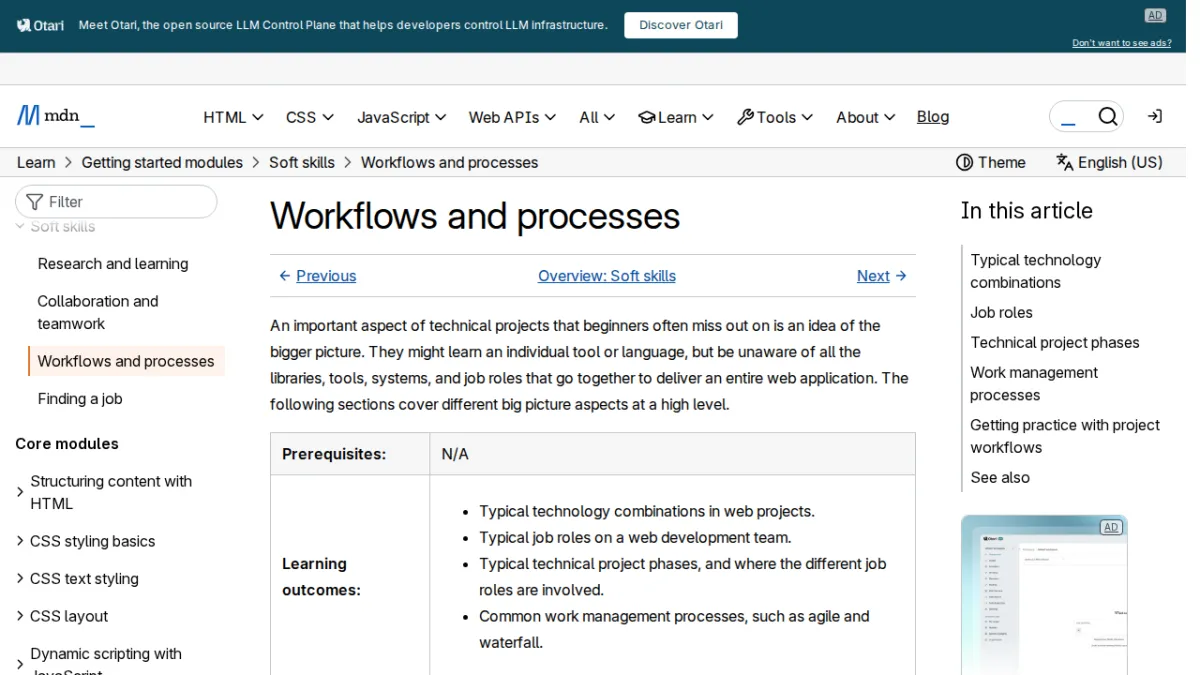Open Finding a job in sidebar
1200x675 pixels.
coord(80,399)
